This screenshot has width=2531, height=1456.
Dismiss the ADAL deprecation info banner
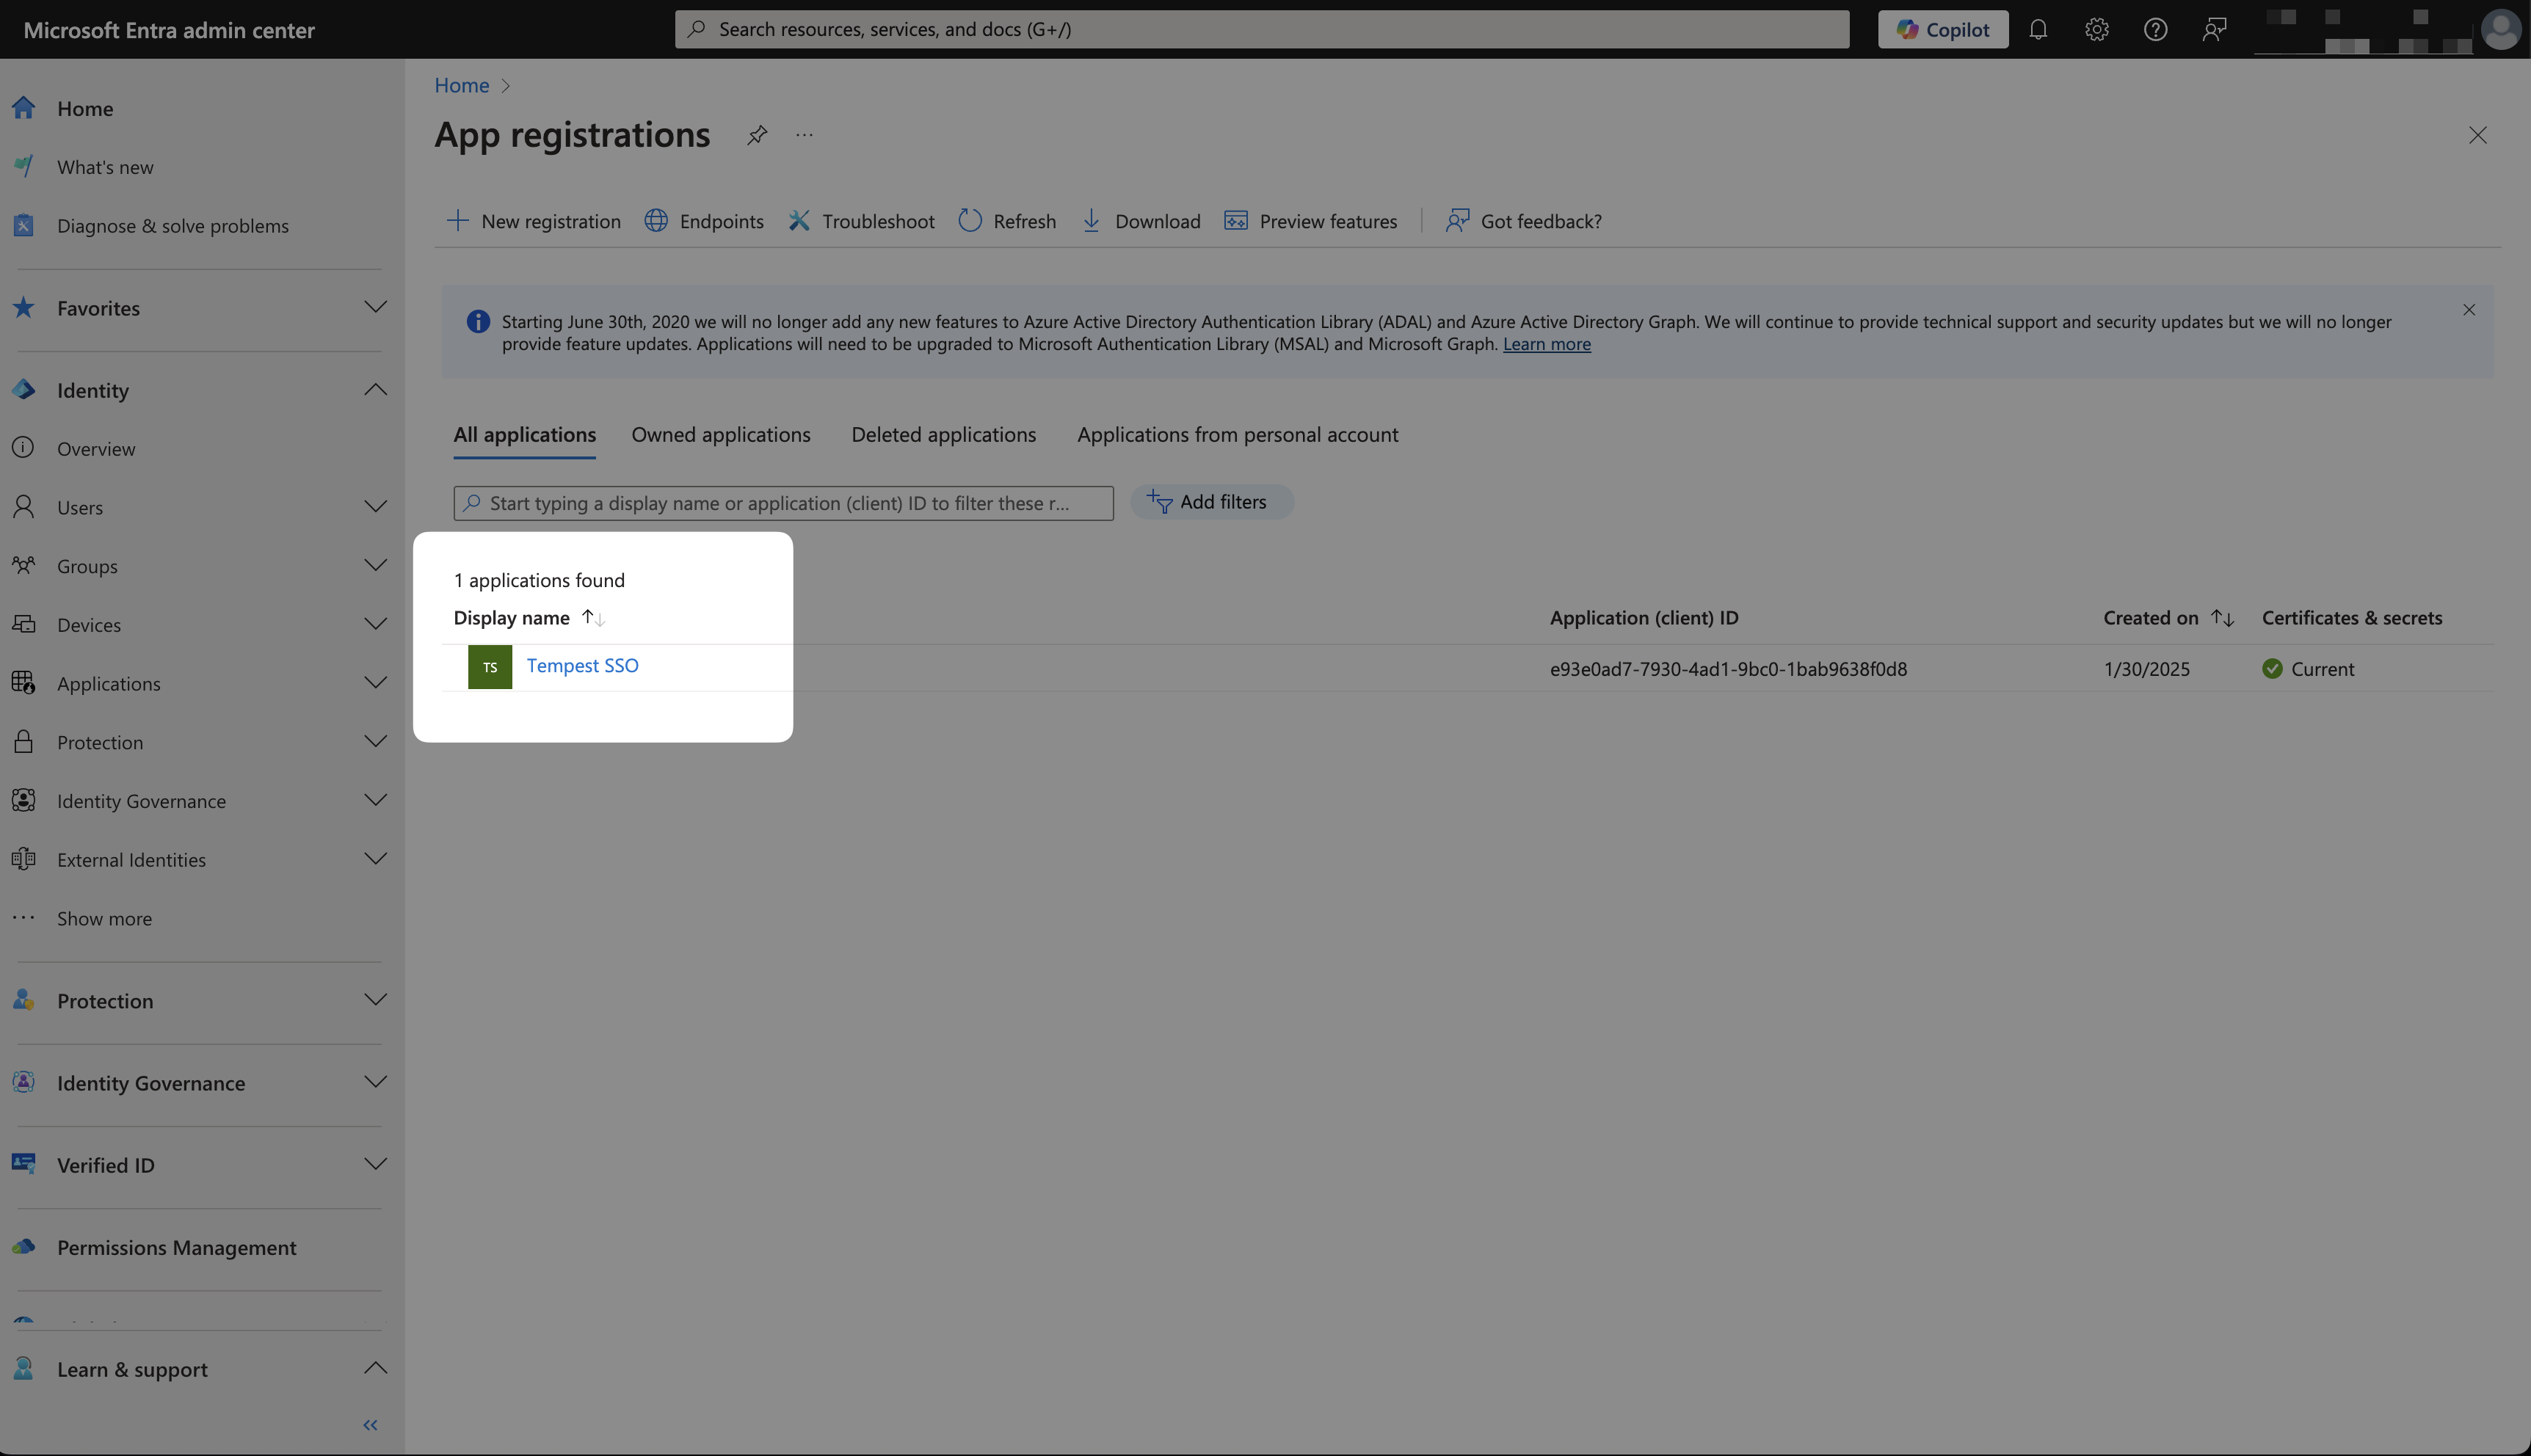[2468, 310]
